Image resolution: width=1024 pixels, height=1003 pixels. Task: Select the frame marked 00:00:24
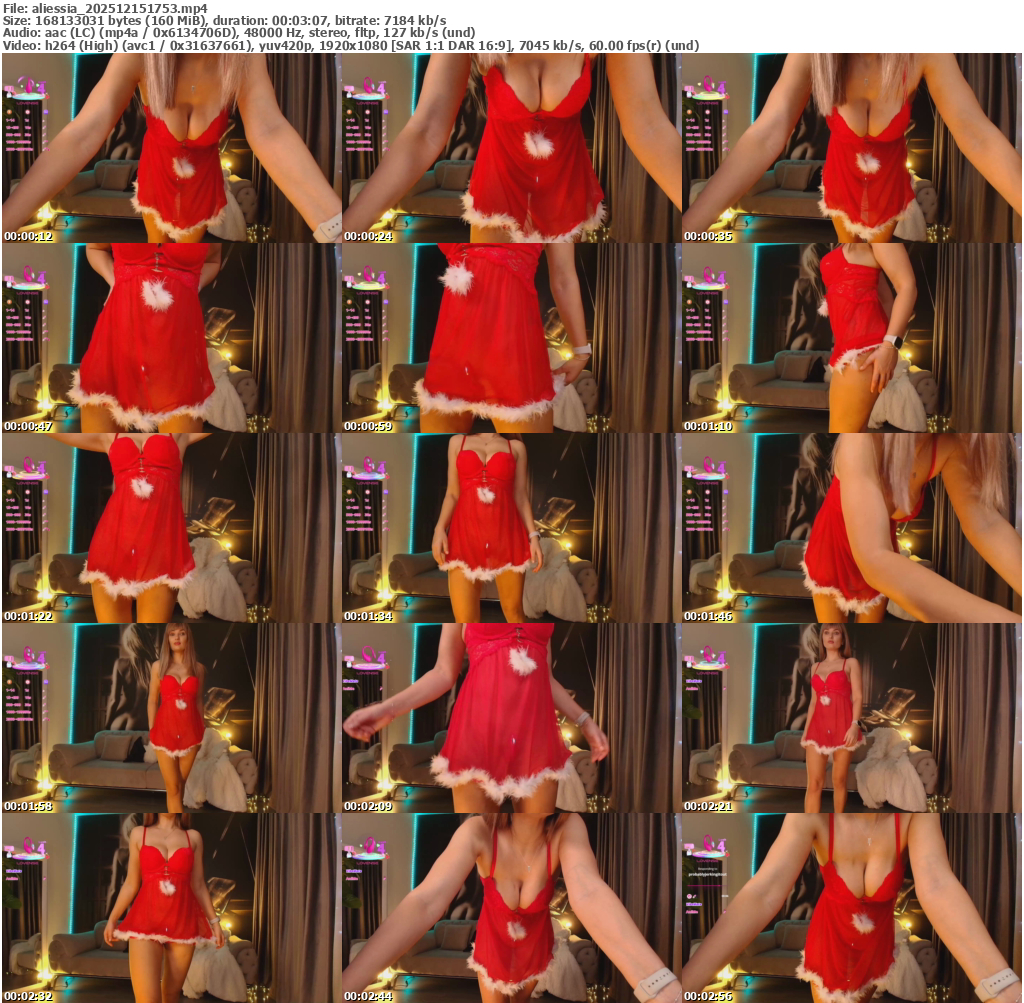click(x=511, y=148)
